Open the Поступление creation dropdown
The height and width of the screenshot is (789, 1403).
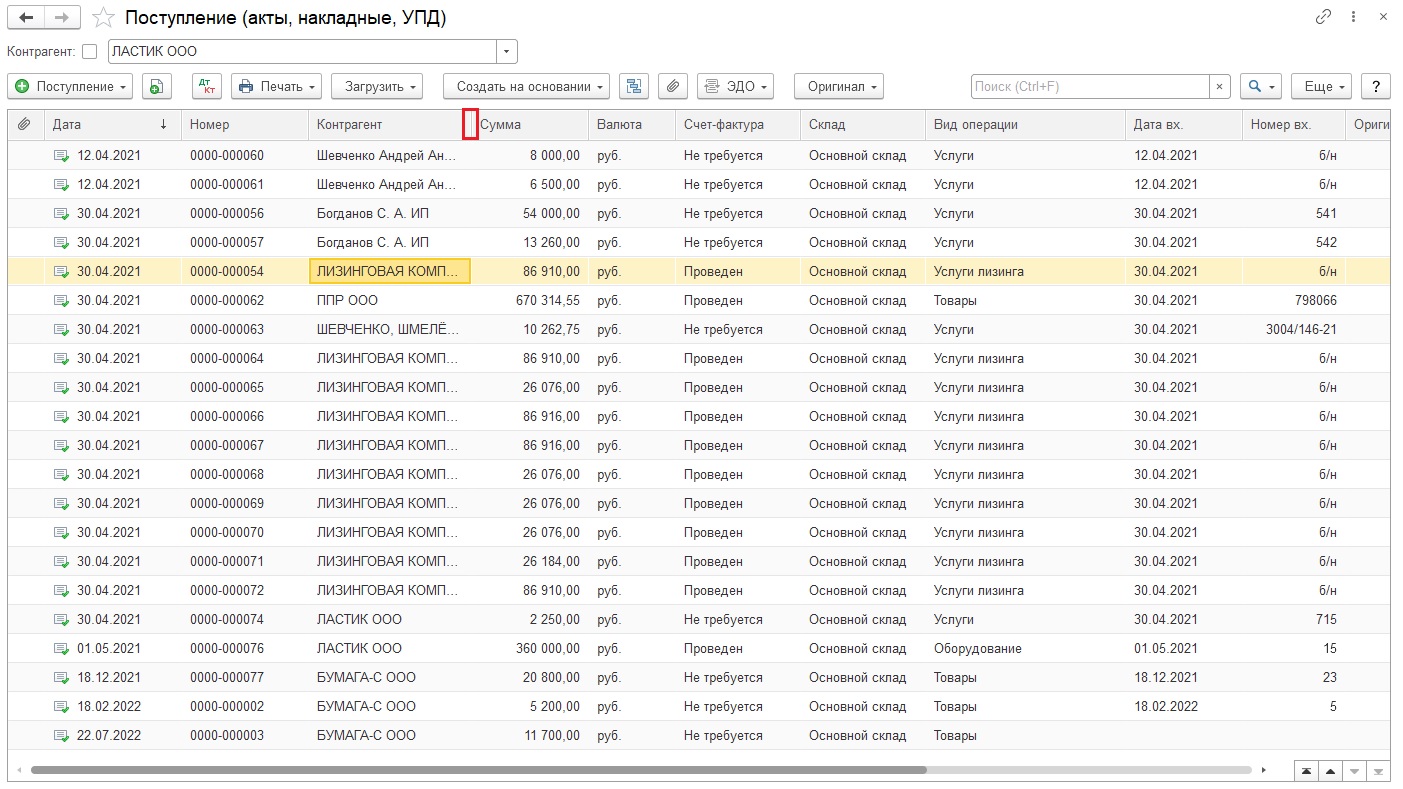(70, 87)
